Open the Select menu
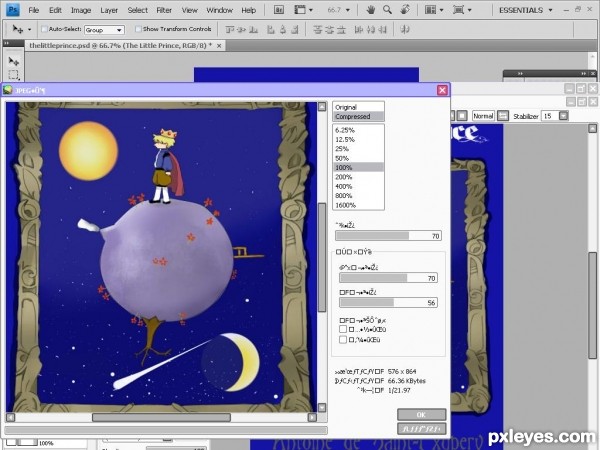The width and height of the screenshot is (600, 450). 137,10
